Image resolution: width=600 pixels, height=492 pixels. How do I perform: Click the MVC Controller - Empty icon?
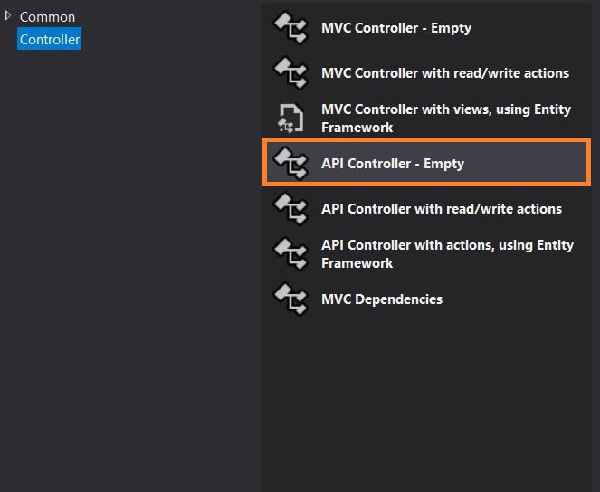pos(290,28)
